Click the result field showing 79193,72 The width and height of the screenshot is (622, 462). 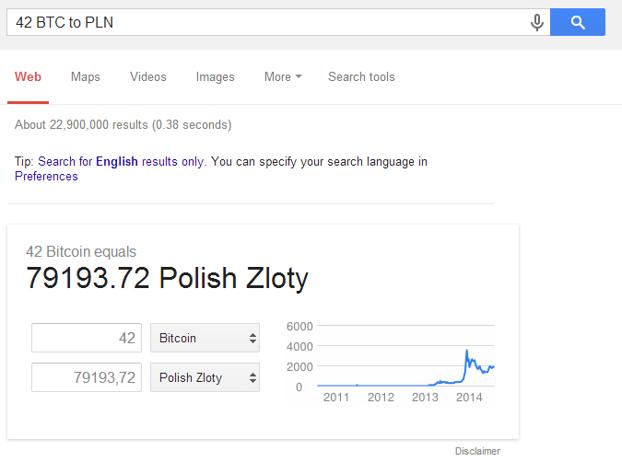click(x=86, y=377)
